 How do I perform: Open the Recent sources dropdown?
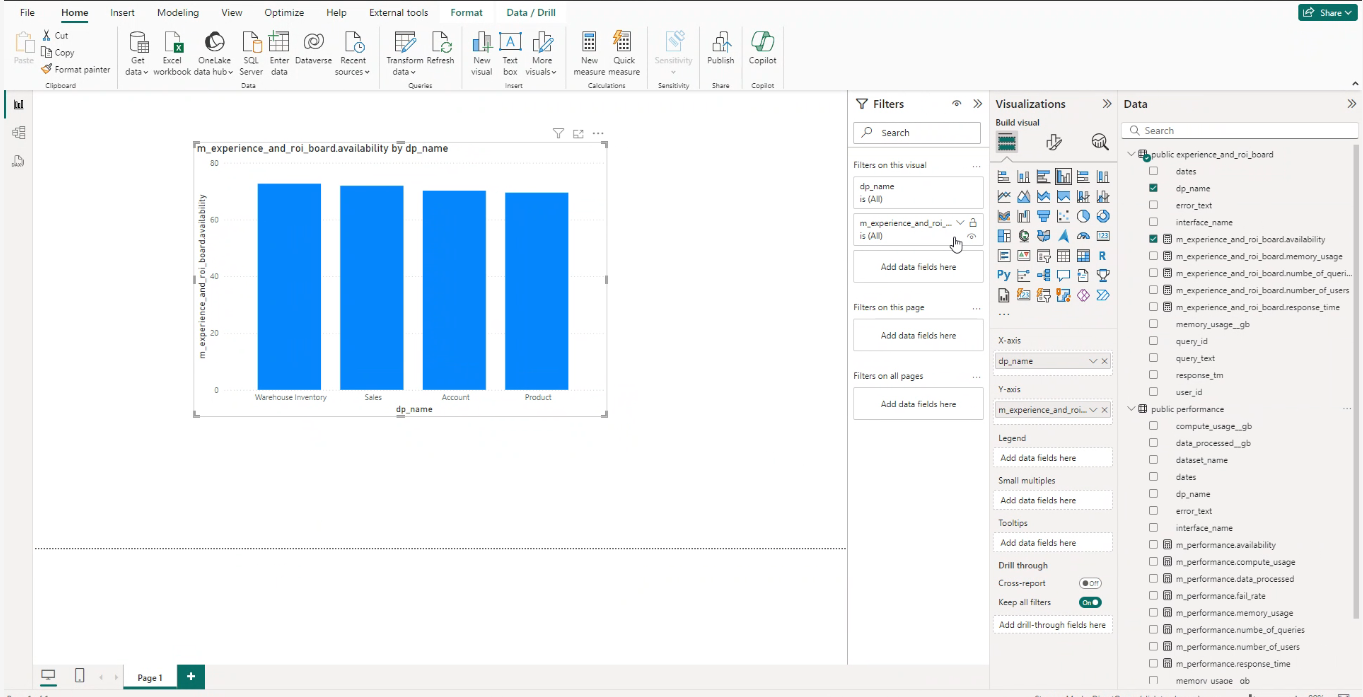(x=352, y=54)
